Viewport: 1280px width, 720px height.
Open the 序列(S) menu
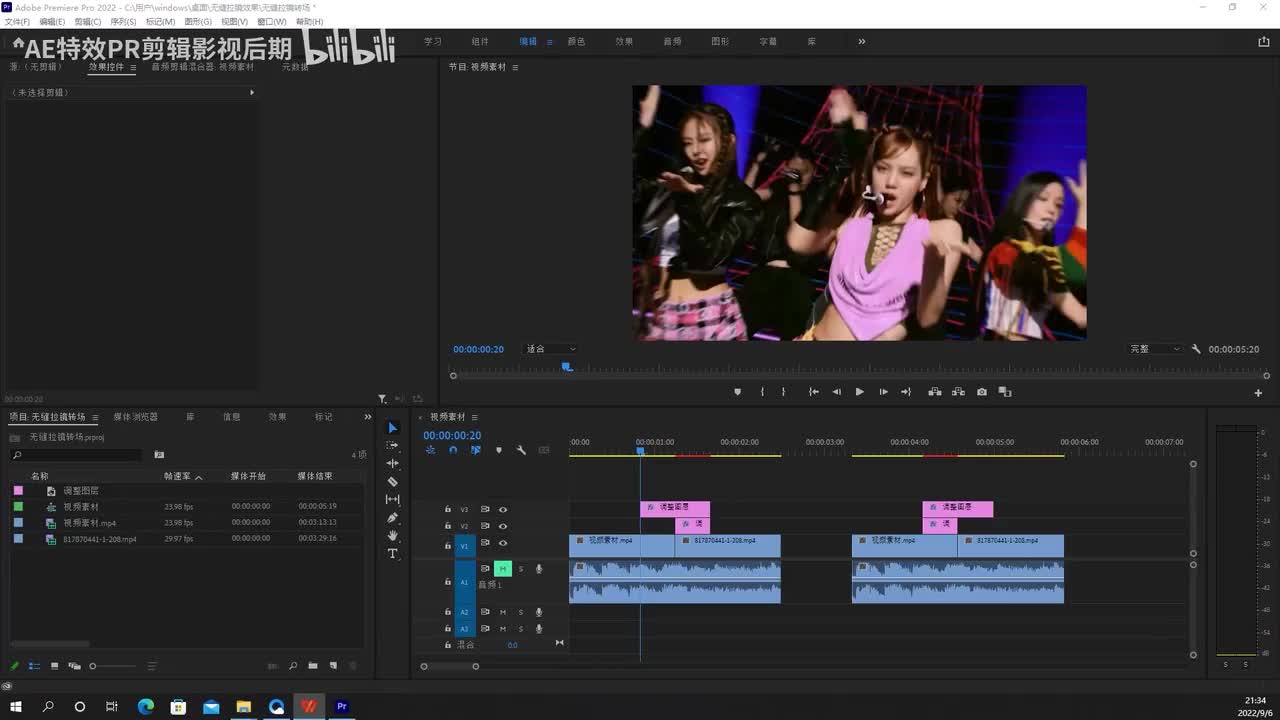click(123, 22)
